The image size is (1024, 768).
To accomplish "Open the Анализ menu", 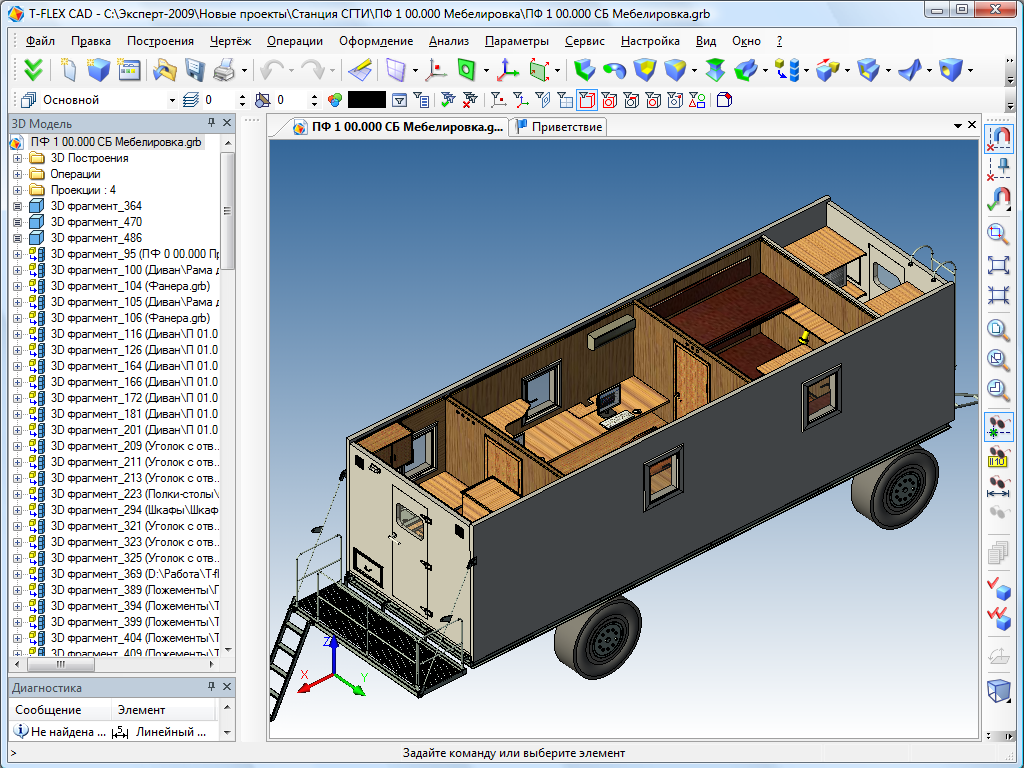I will [447, 41].
